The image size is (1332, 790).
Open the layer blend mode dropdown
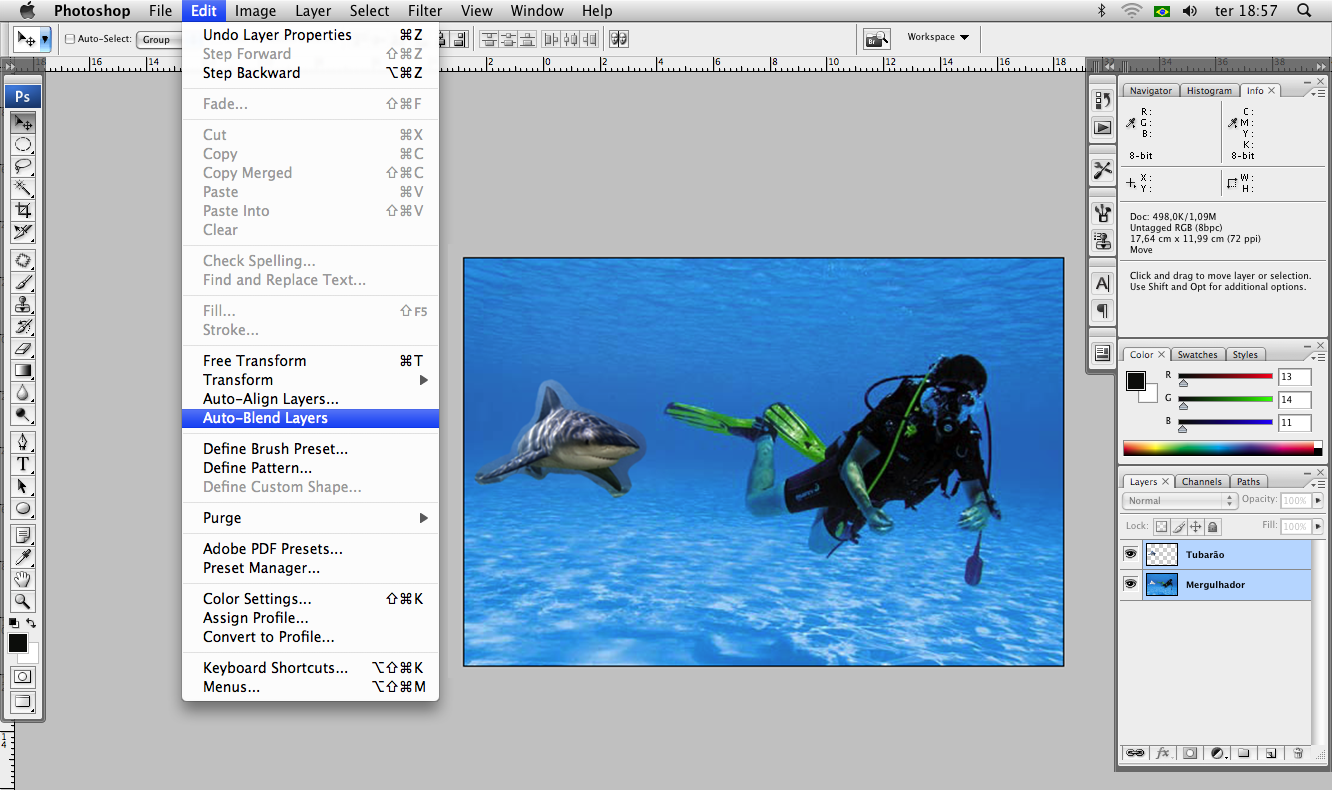click(x=1179, y=500)
